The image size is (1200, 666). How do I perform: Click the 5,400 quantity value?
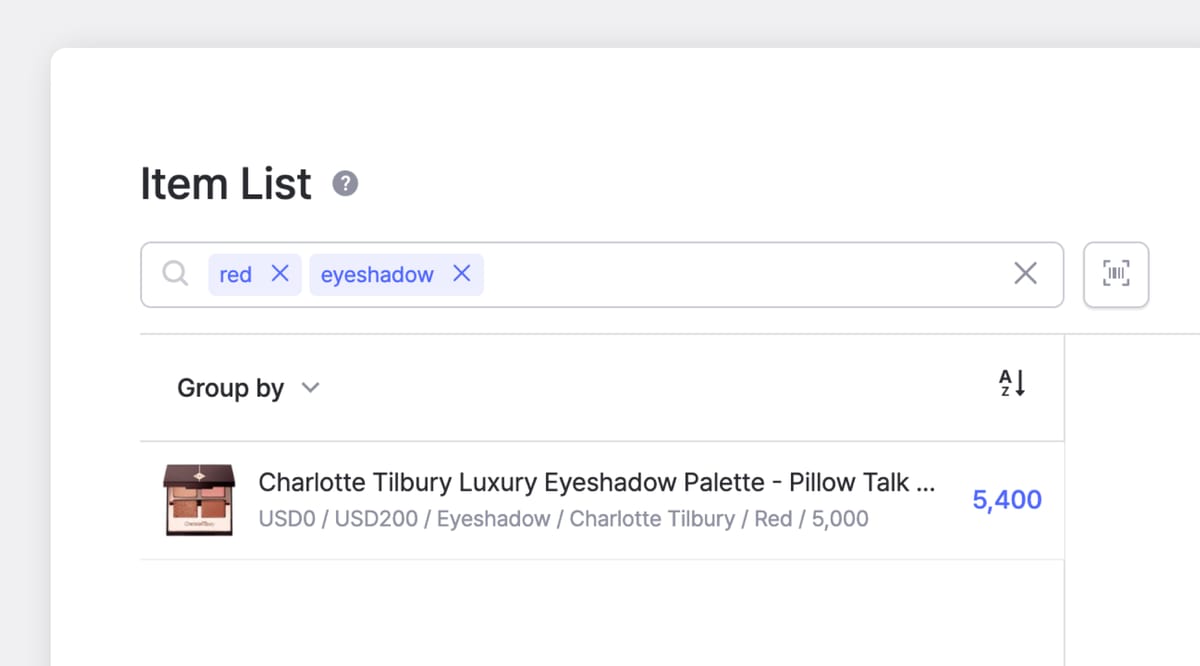[1007, 500]
